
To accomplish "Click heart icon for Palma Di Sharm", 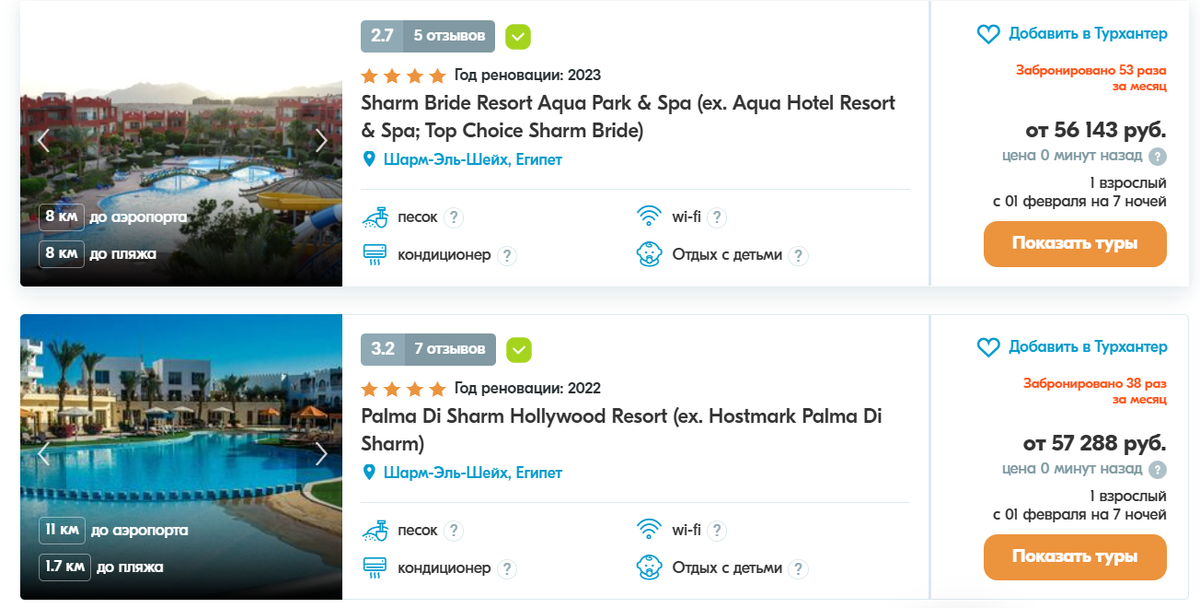I will (988, 347).
